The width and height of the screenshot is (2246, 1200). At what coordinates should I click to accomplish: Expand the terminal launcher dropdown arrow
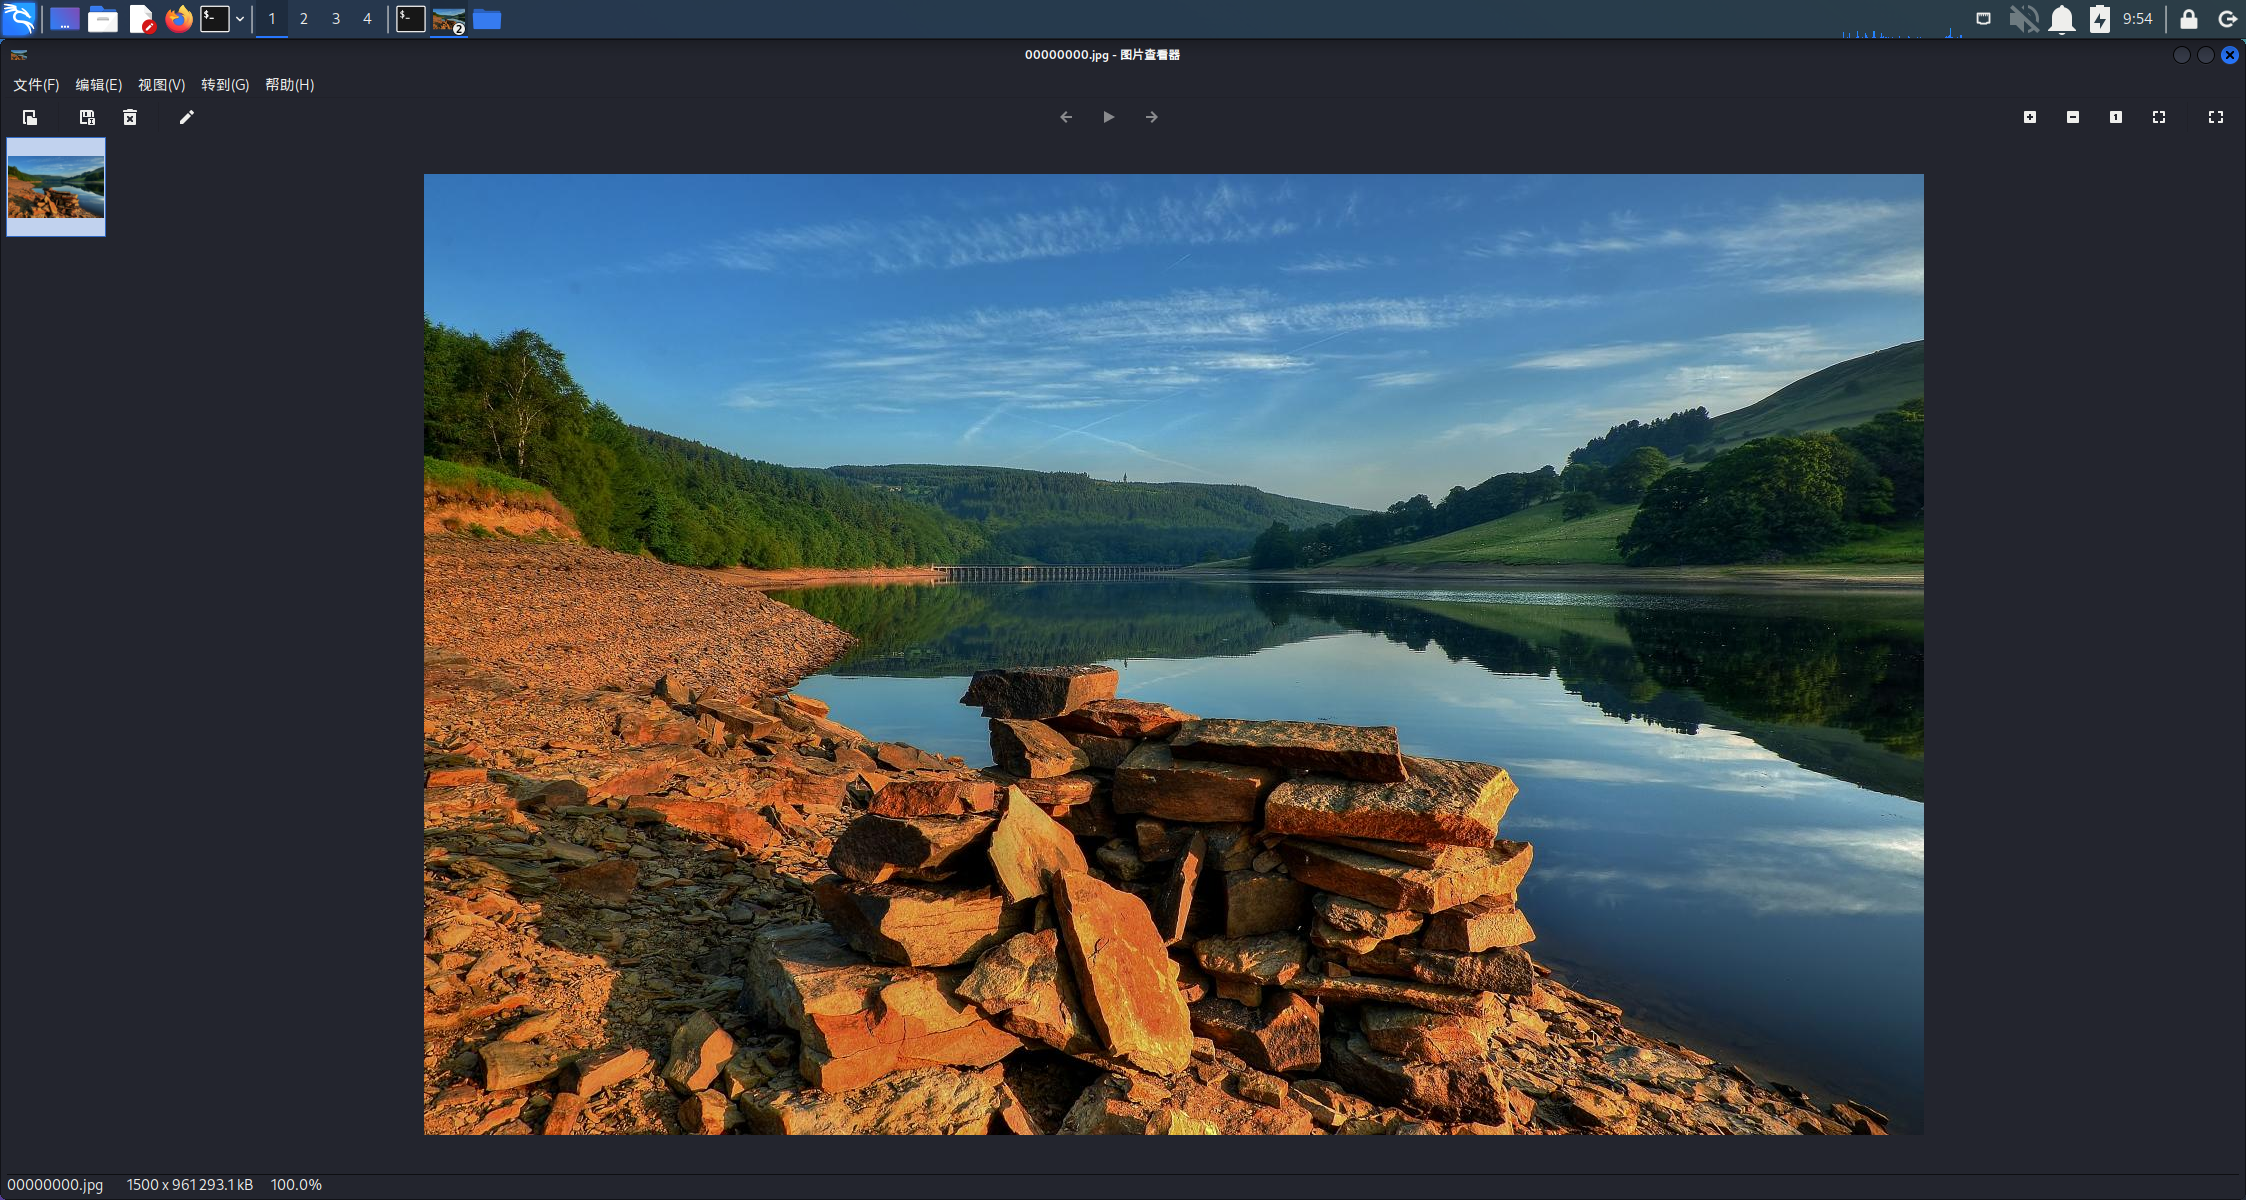click(240, 19)
